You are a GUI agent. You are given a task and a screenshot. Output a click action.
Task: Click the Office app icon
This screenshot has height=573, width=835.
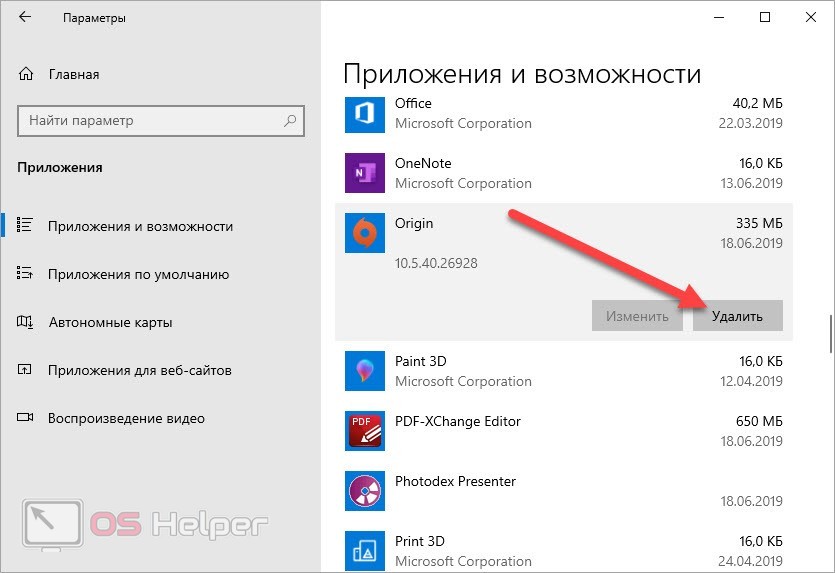pyautogui.click(x=365, y=114)
